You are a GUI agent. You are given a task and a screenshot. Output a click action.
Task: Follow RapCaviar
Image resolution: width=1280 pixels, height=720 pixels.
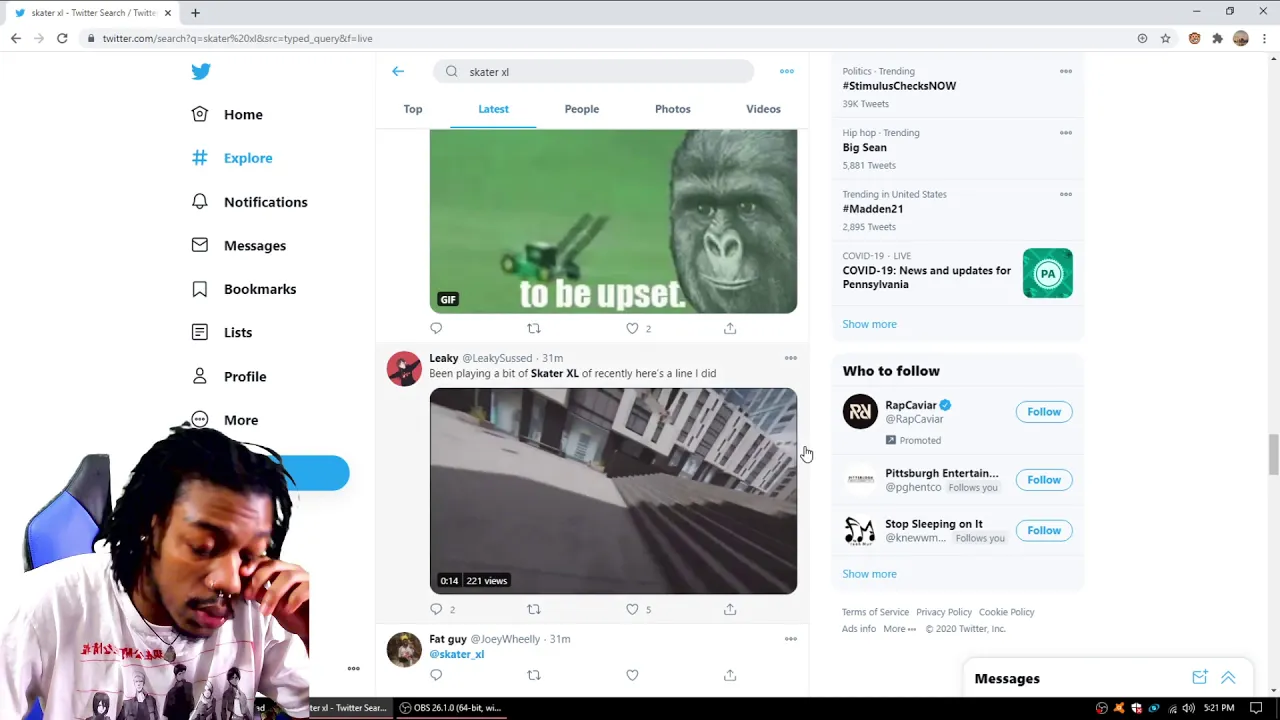pyautogui.click(x=1044, y=412)
